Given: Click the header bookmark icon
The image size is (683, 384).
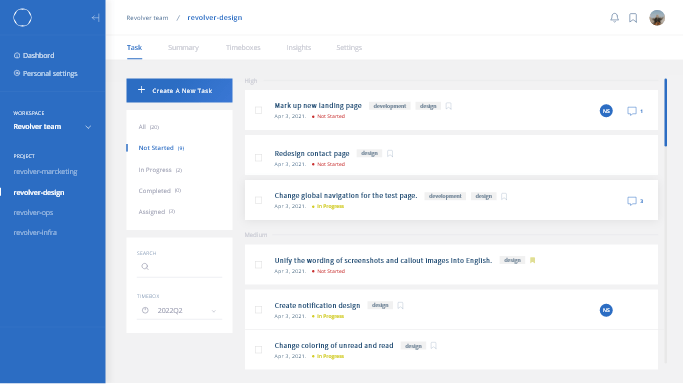Looking at the screenshot, I should (633, 18).
